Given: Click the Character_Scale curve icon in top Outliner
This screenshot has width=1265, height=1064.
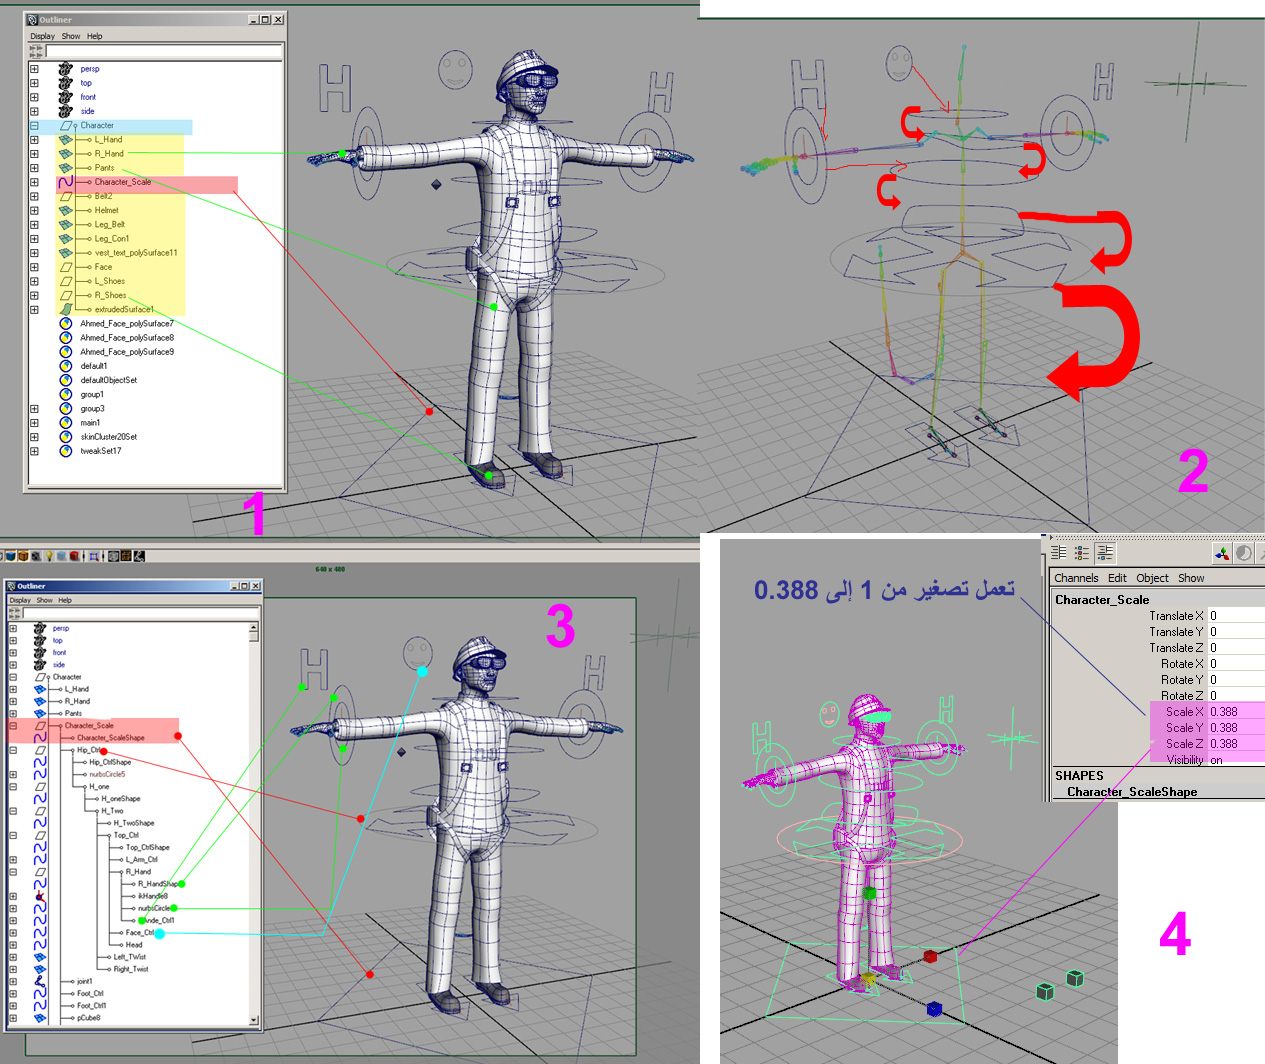Looking at the screenshot, I should [66, 182].
